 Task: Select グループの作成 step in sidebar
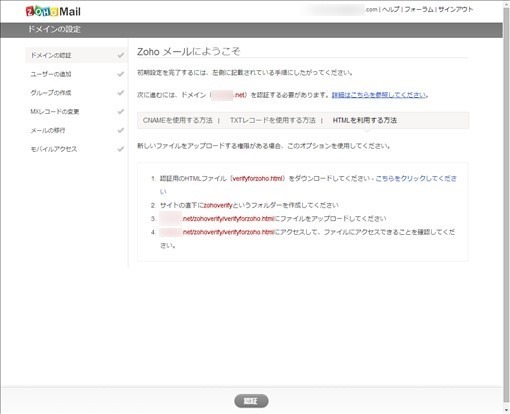(x=51, y=93)
